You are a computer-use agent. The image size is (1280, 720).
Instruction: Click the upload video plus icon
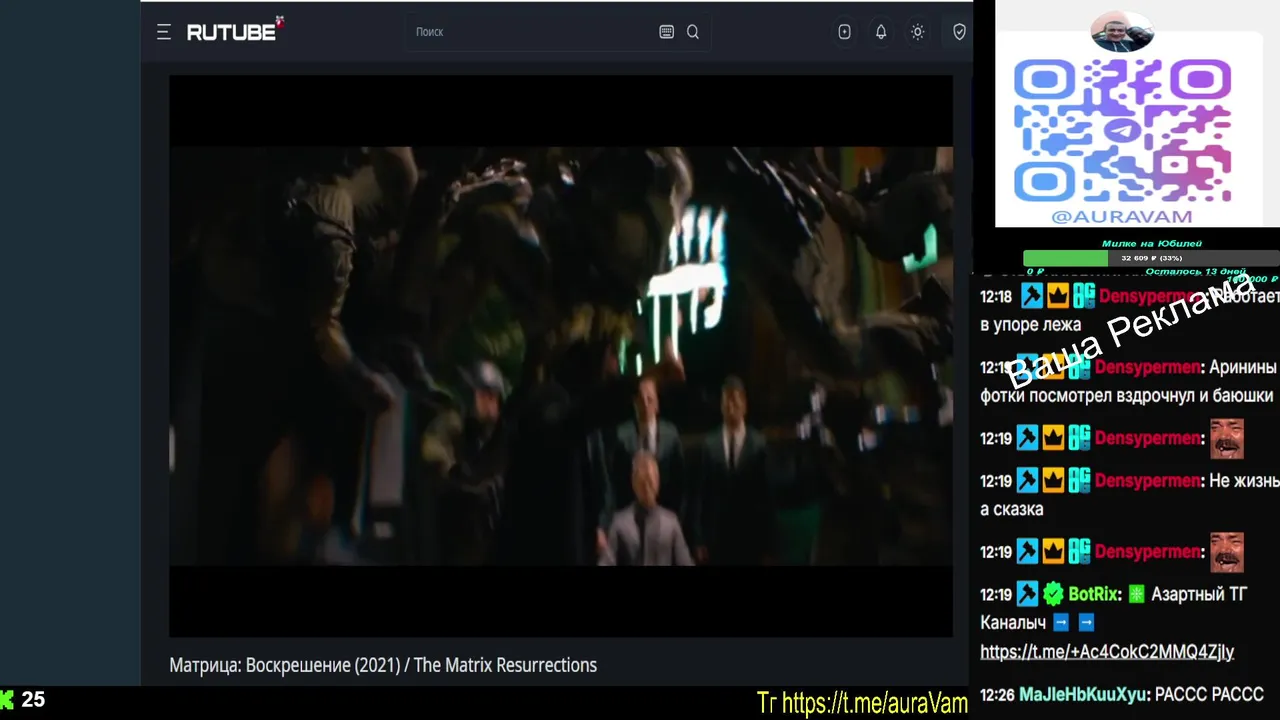[x=845, y=32]
